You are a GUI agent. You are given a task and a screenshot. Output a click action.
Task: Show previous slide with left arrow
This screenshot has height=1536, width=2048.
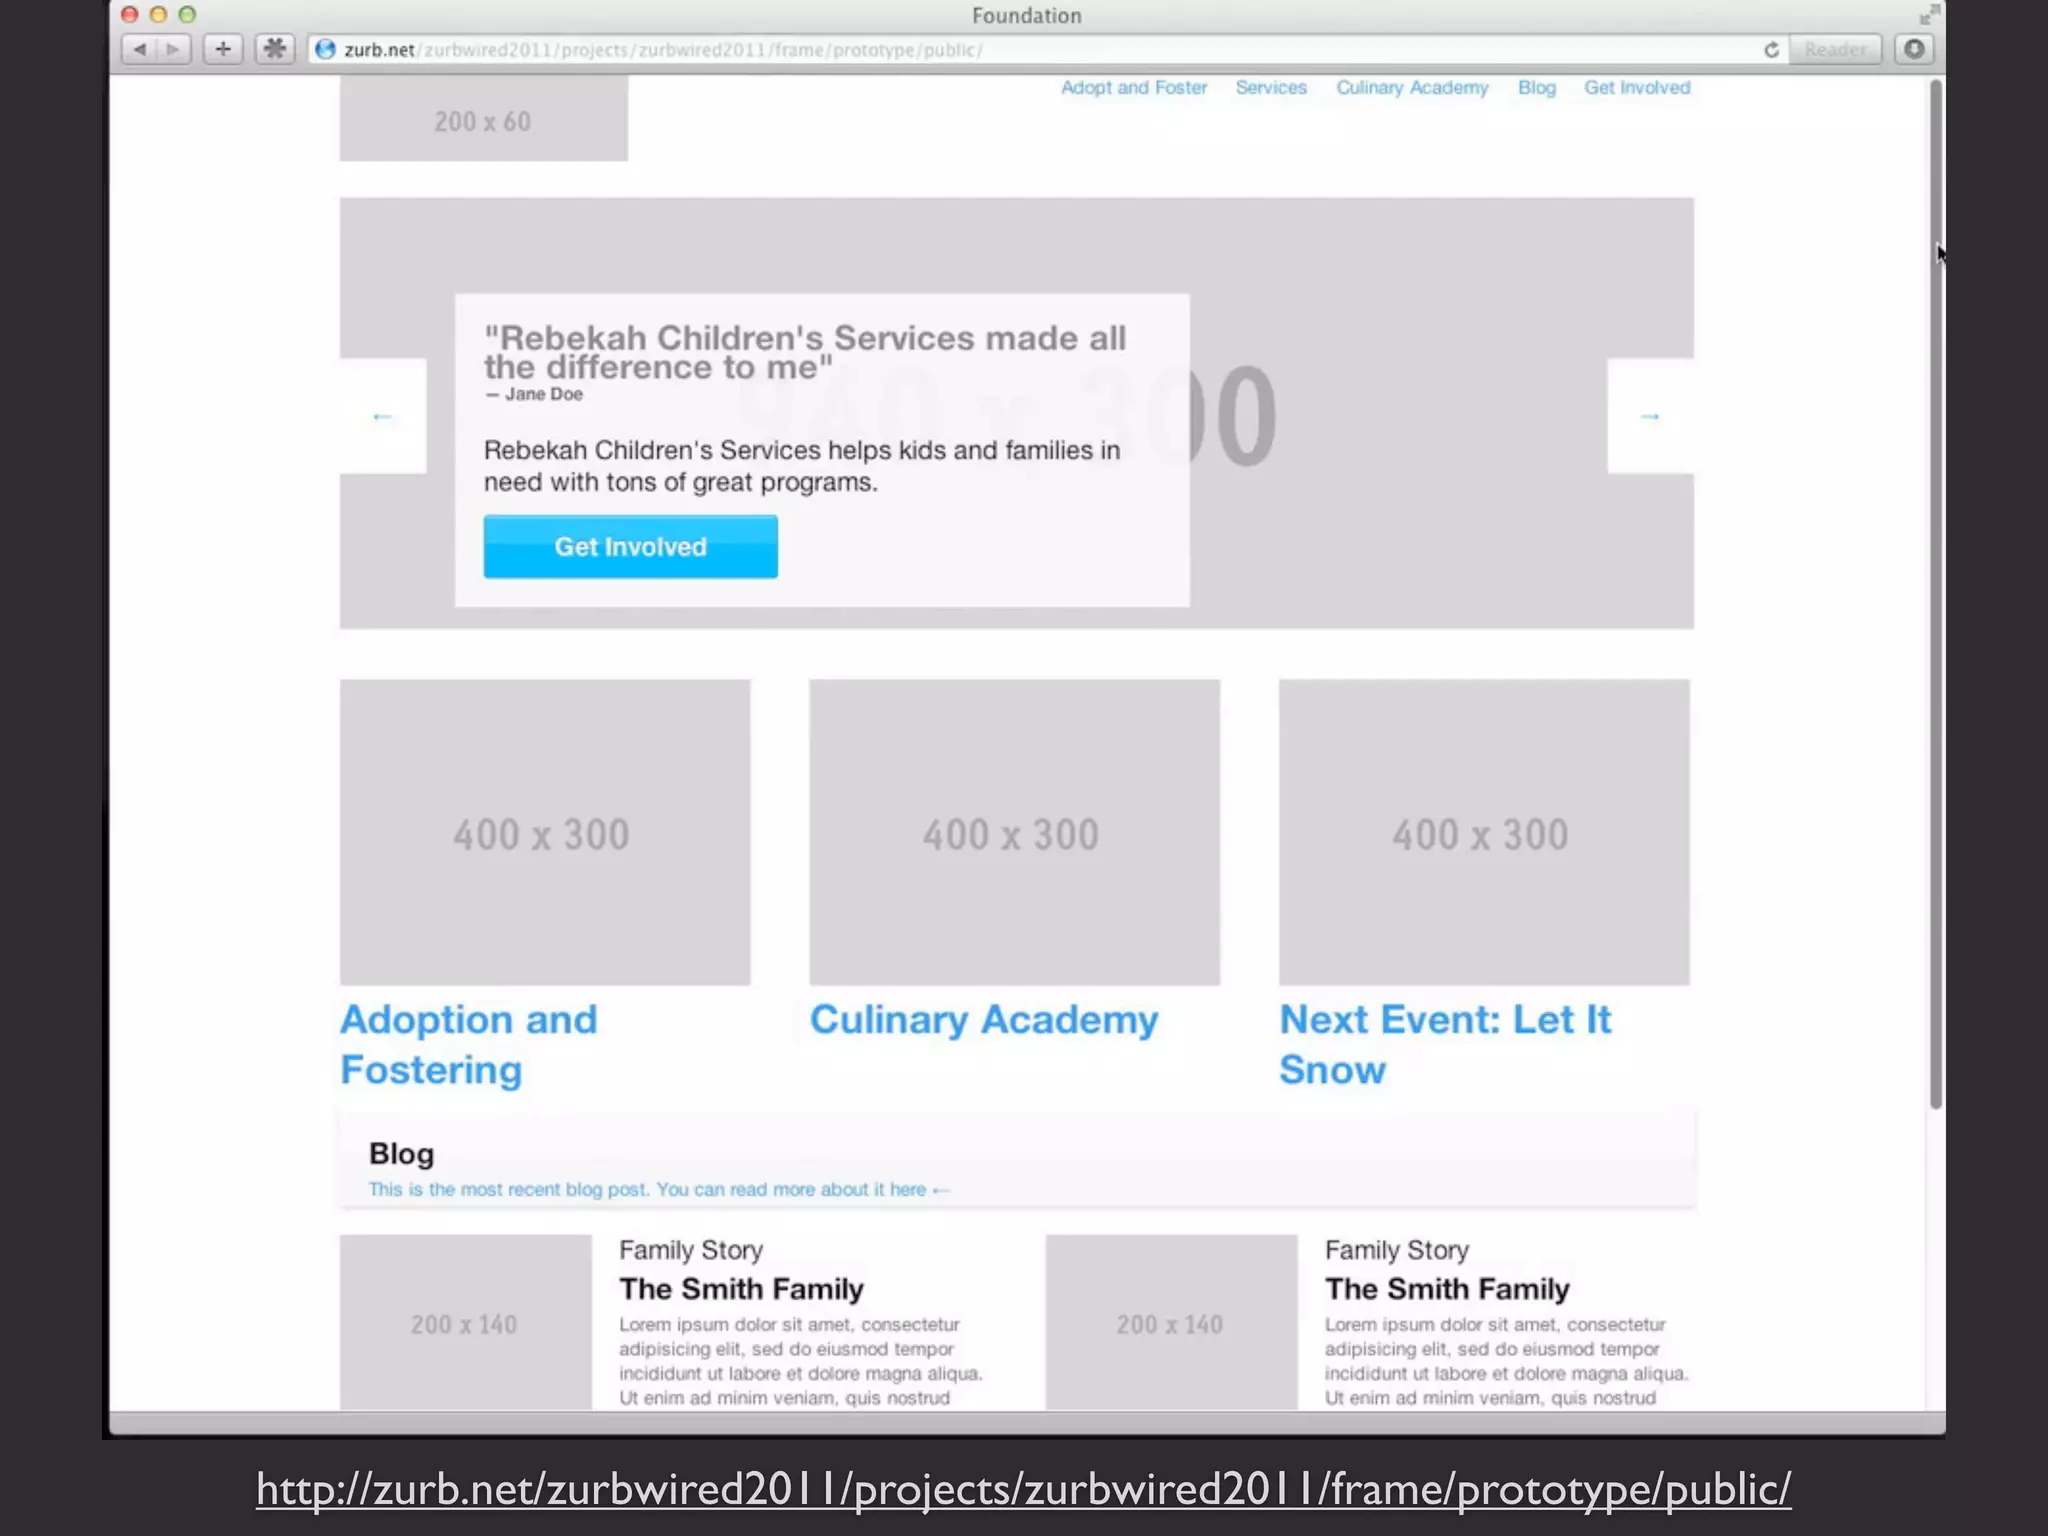pos(382,416)
